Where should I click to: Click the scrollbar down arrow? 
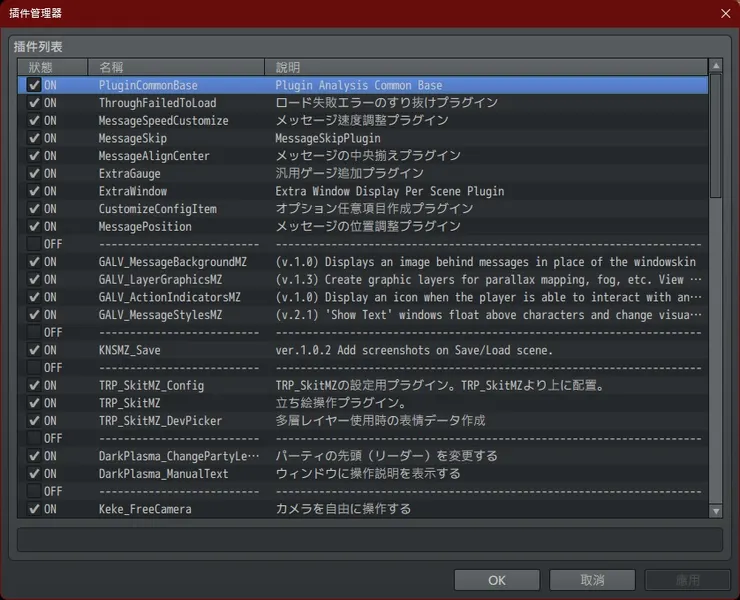716,511
